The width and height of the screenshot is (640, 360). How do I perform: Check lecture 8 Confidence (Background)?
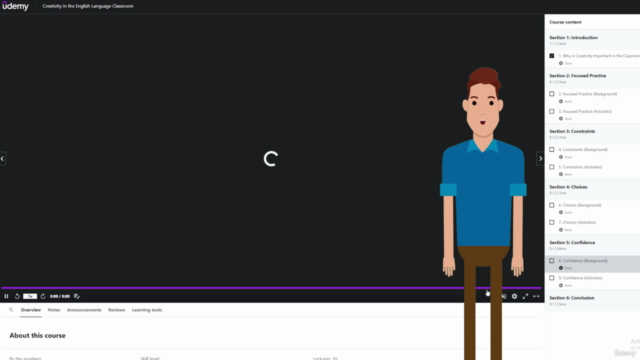coord(552,260)
